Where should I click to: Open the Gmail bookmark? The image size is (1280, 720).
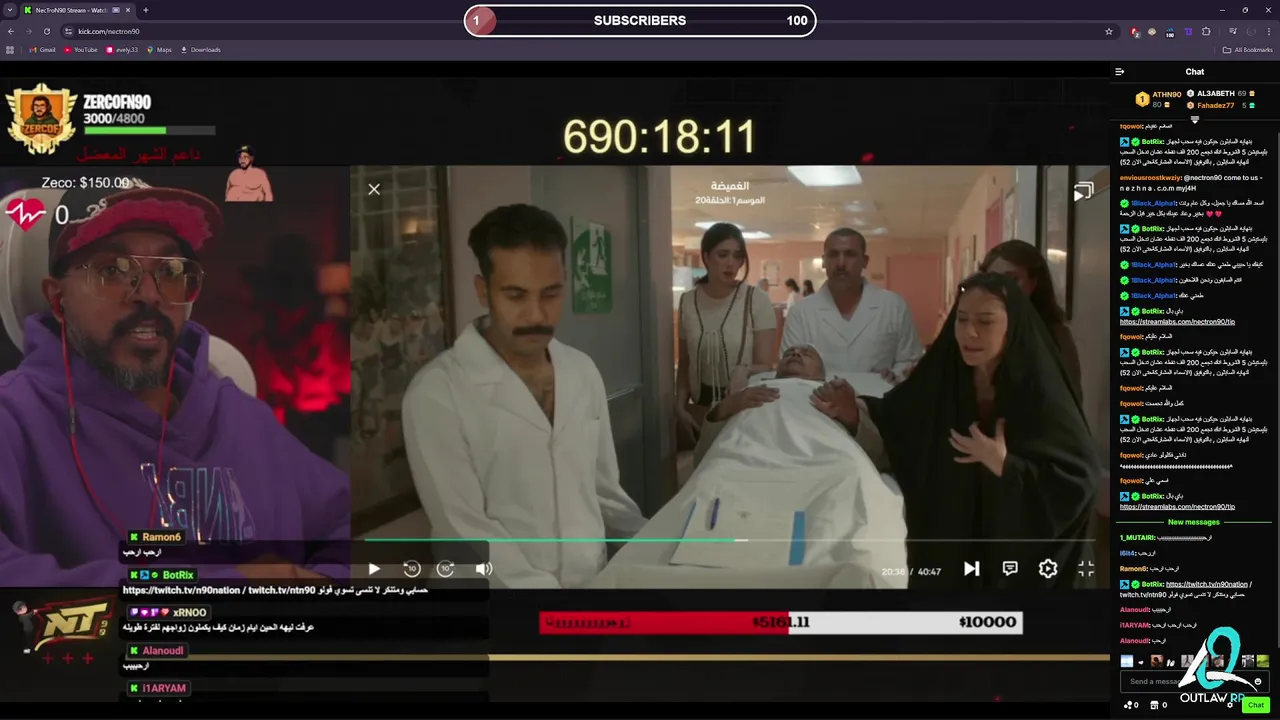tap(42, 50)
